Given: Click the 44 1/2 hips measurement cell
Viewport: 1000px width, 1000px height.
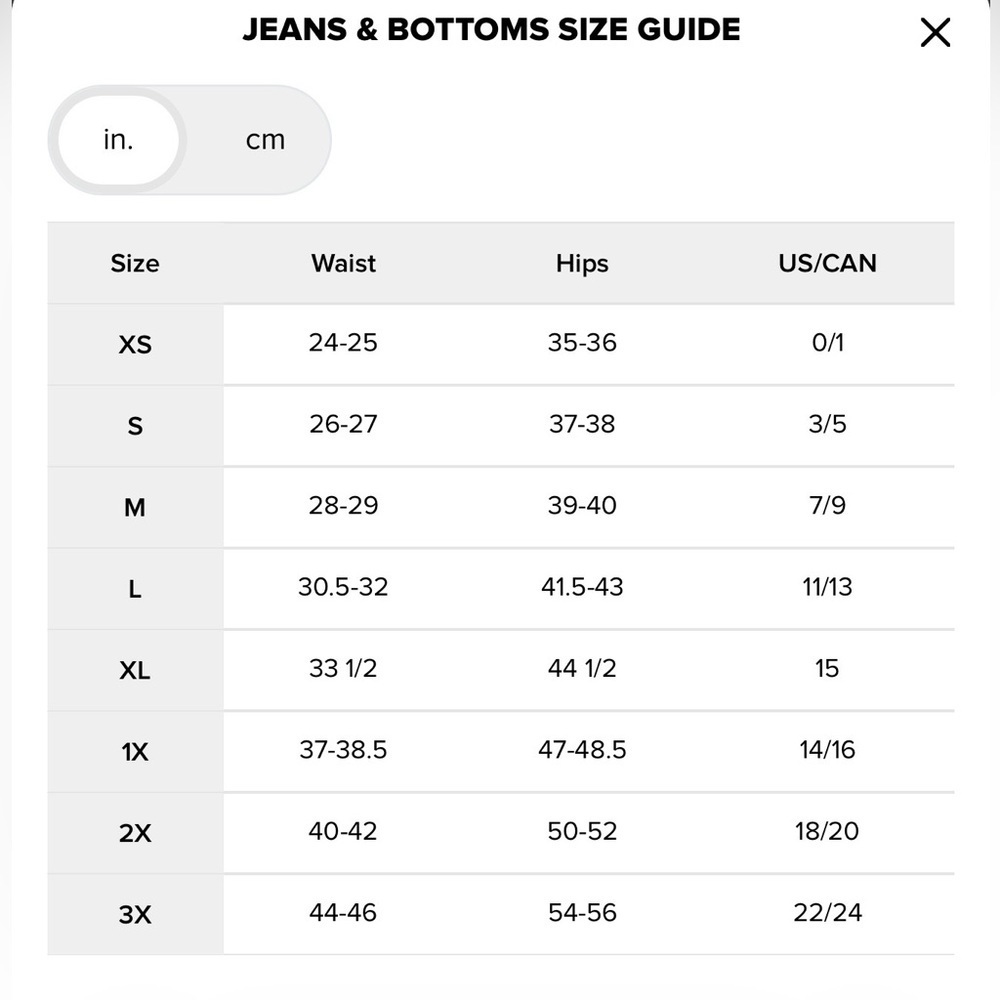Looking at the screenshot, I should coord(582,668).
